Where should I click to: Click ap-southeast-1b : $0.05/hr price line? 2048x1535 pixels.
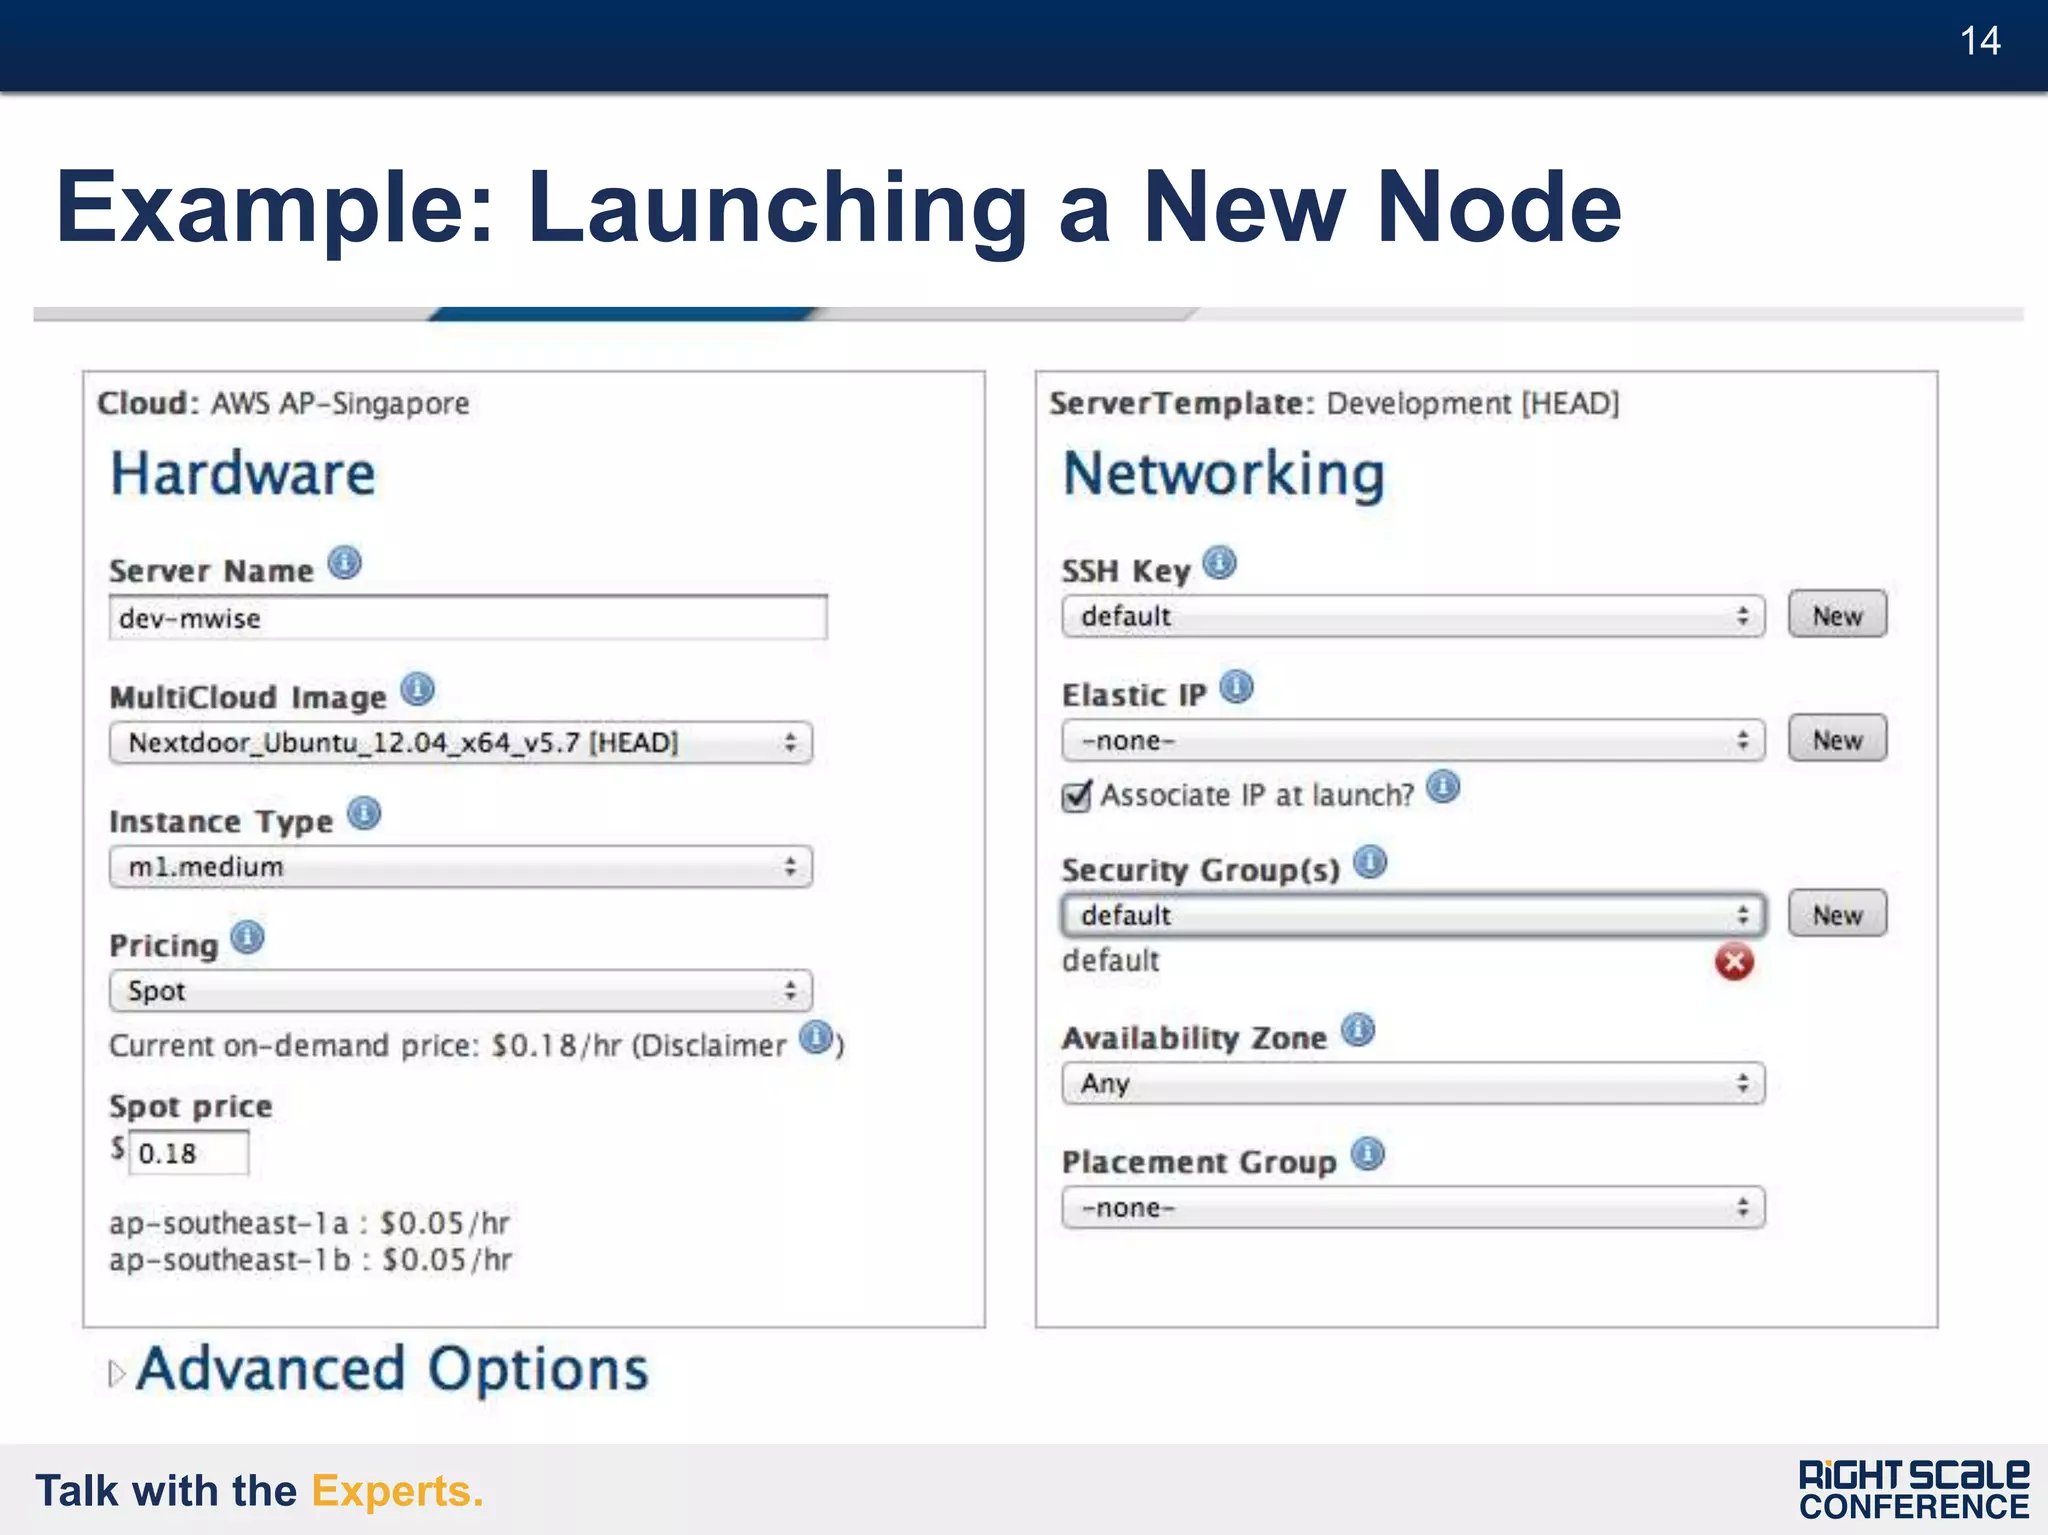coord(310,1259)
